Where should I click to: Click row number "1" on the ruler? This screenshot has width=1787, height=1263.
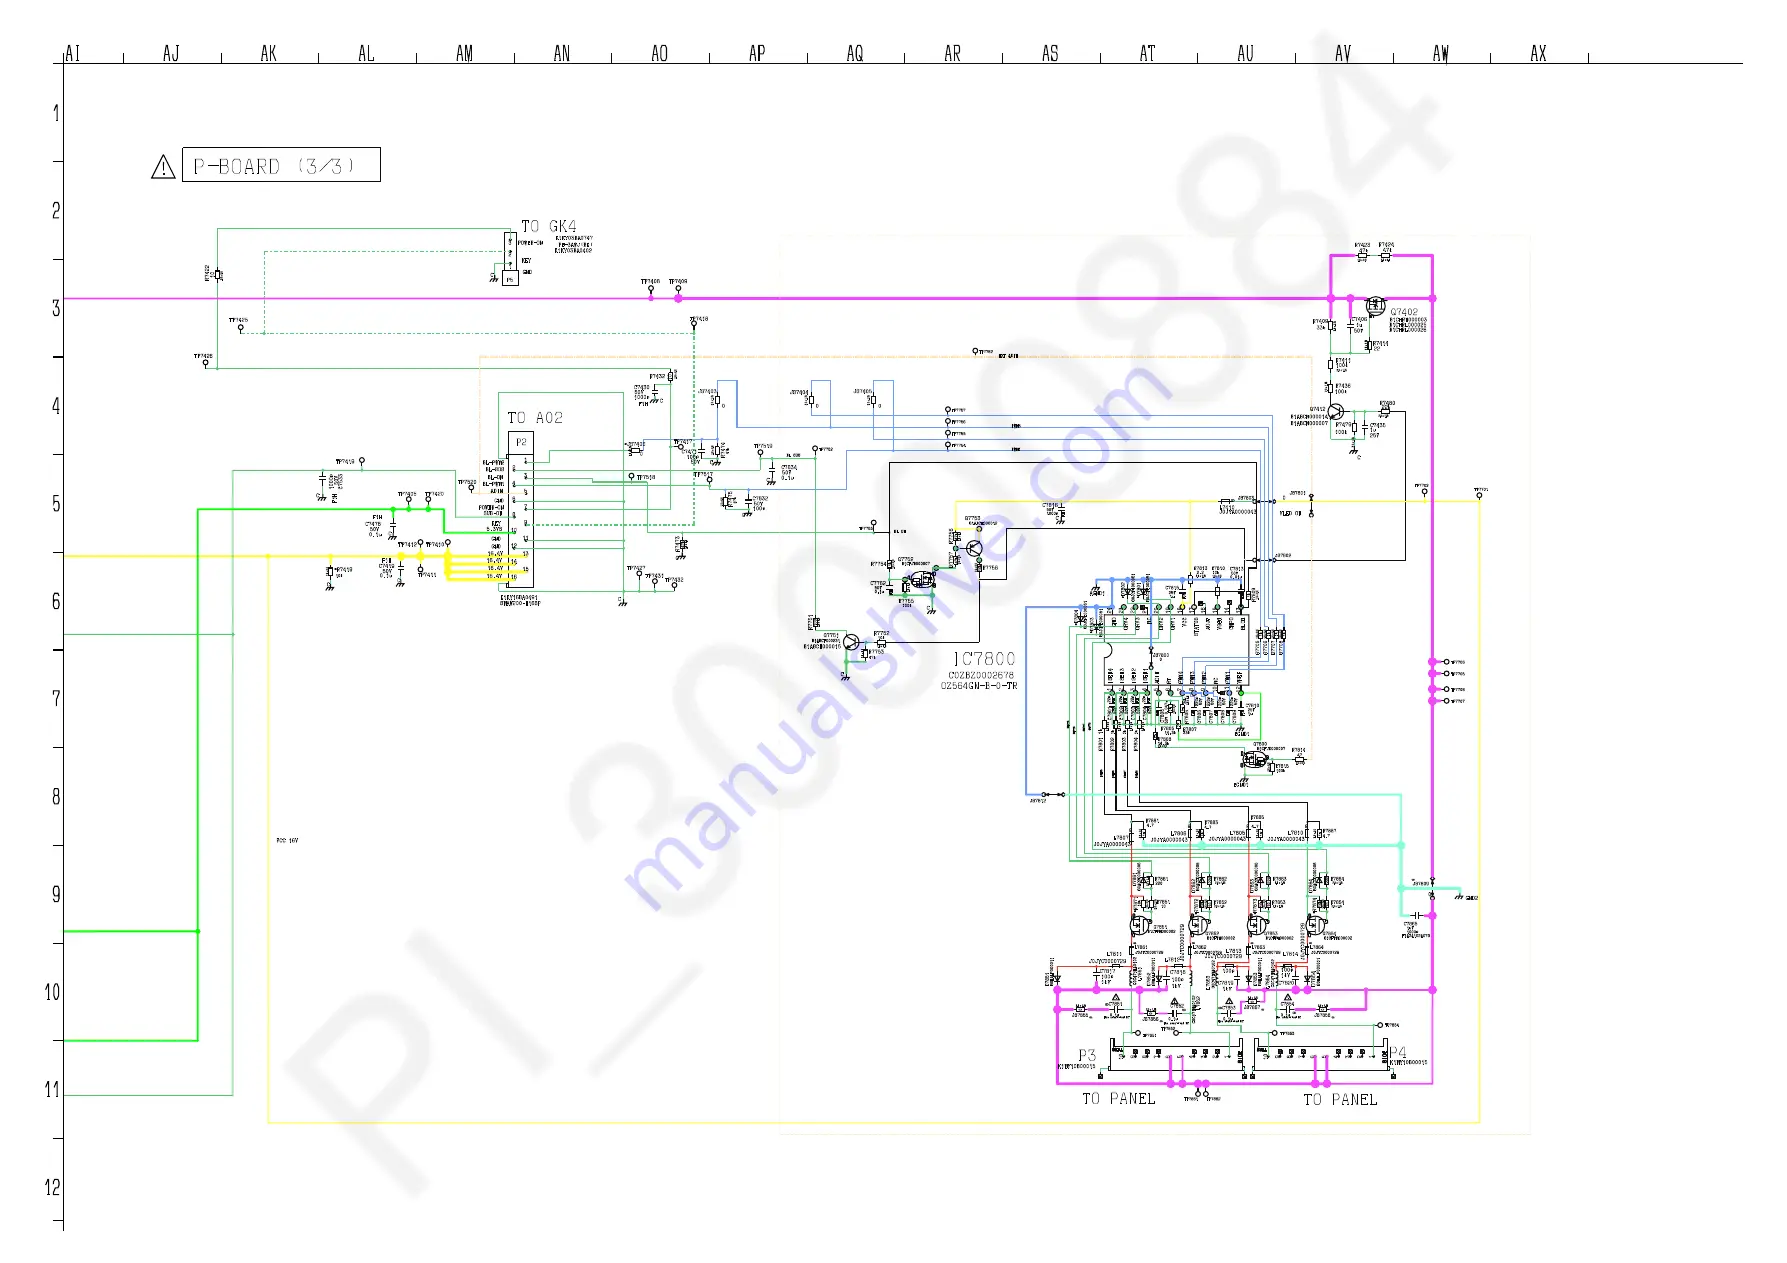(x=56, y=113)
